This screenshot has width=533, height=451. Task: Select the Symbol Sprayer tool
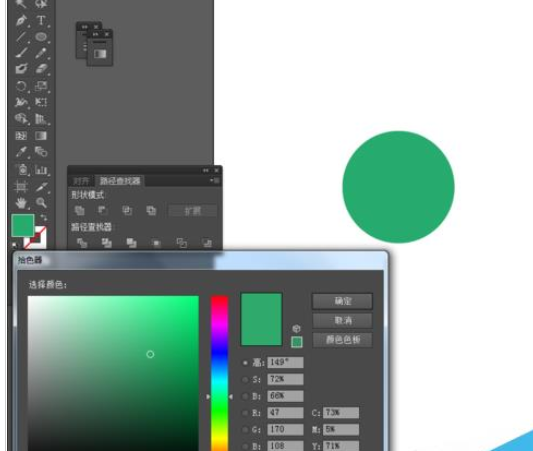pos(21,169)
